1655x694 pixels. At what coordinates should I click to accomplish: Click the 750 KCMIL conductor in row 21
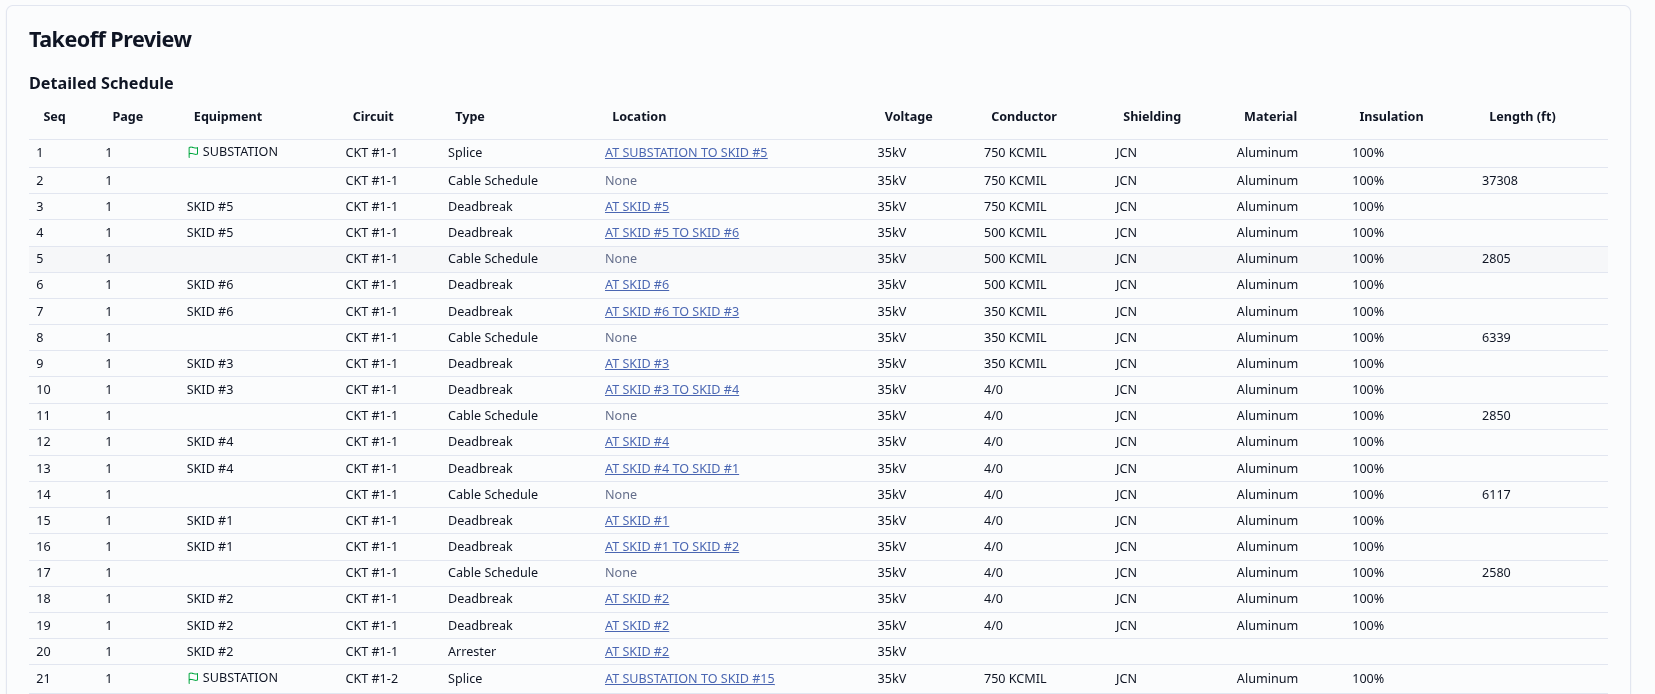(1015, 679)
